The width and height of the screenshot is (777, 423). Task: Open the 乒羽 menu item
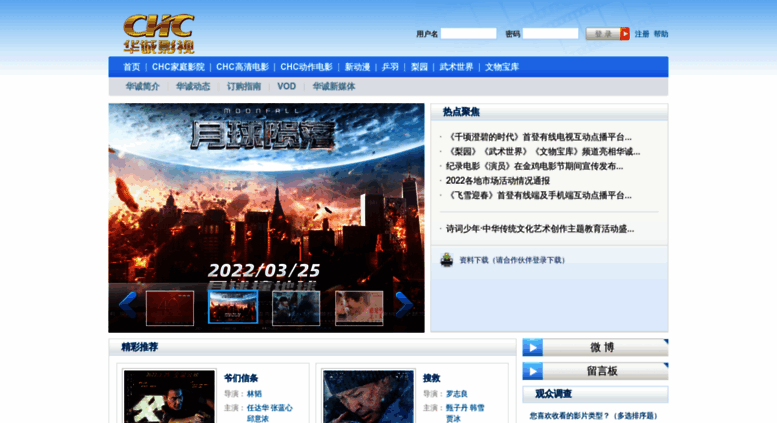pyautogui.click(x=390, y=67)
